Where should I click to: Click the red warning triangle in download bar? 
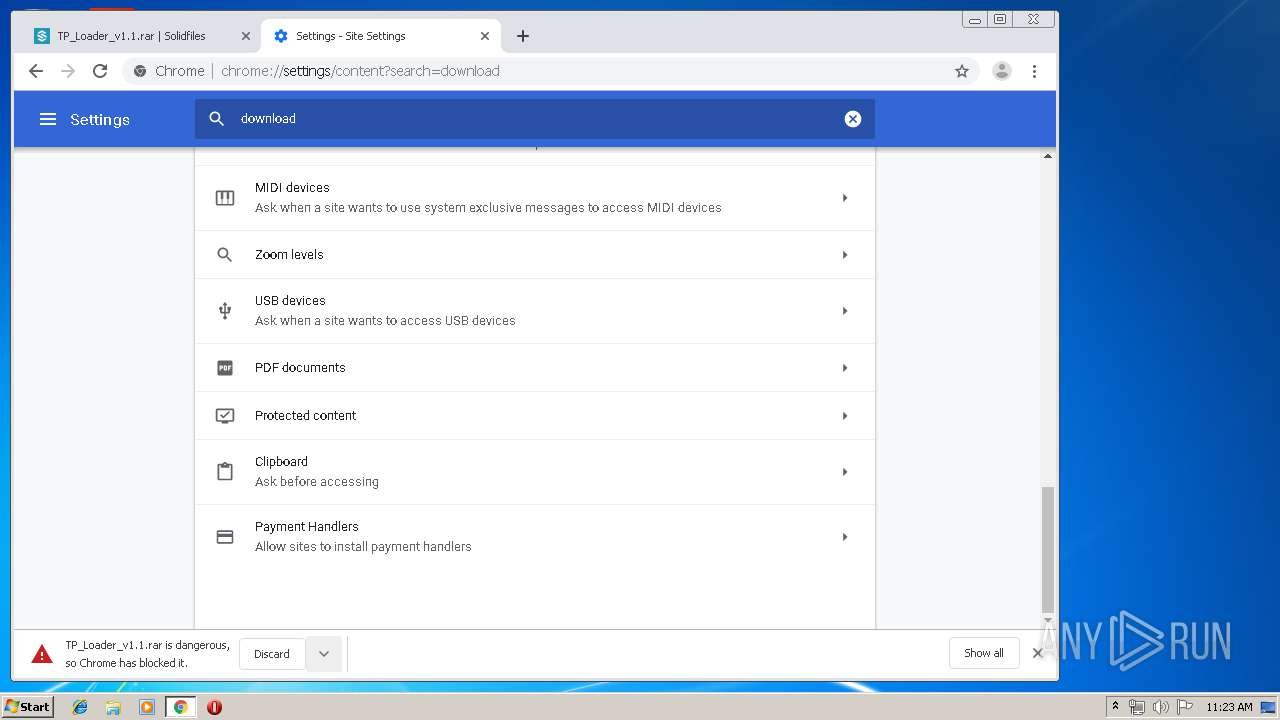42,654
